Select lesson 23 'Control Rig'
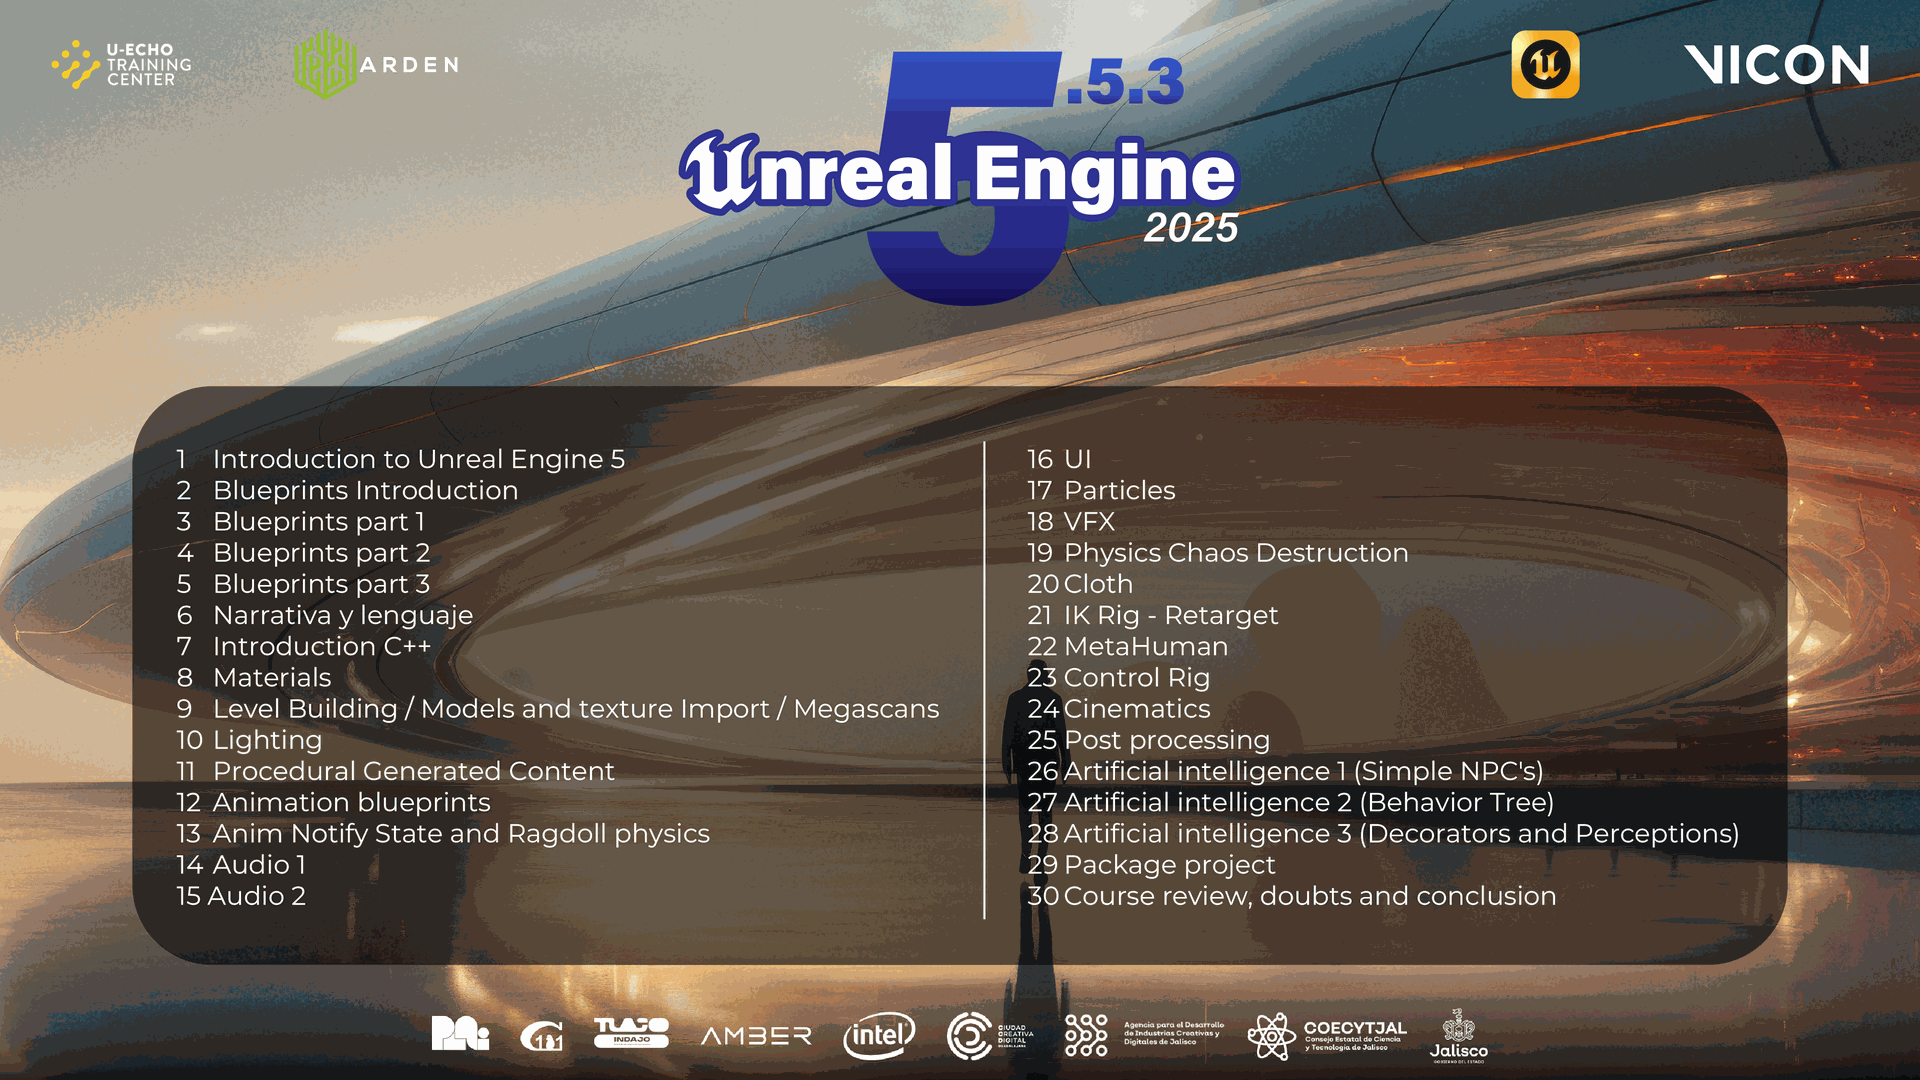Screen dimensions: 1920x1080 point(1119,677)
